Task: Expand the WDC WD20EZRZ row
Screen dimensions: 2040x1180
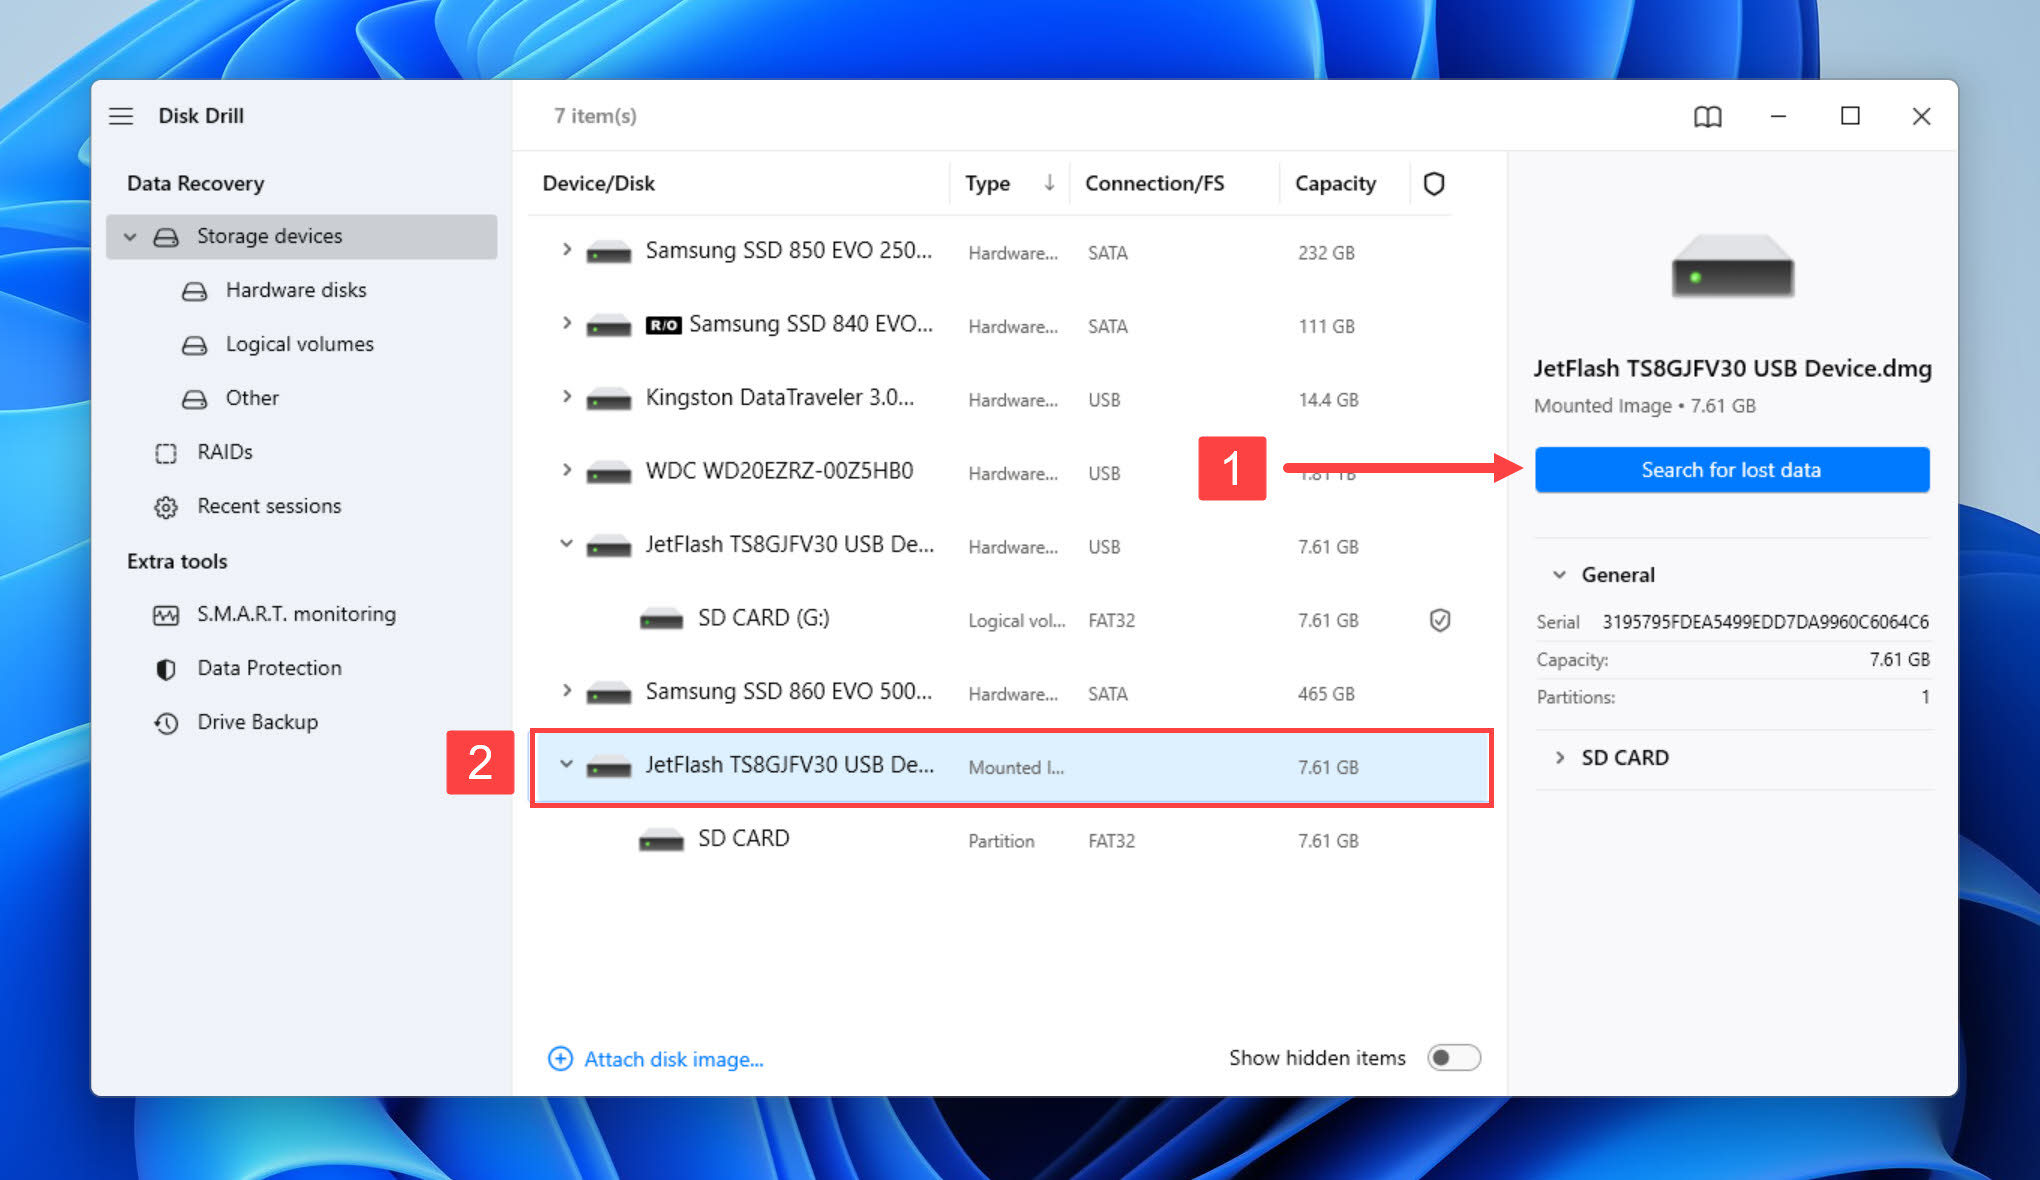Action: [x=566, y=469]
